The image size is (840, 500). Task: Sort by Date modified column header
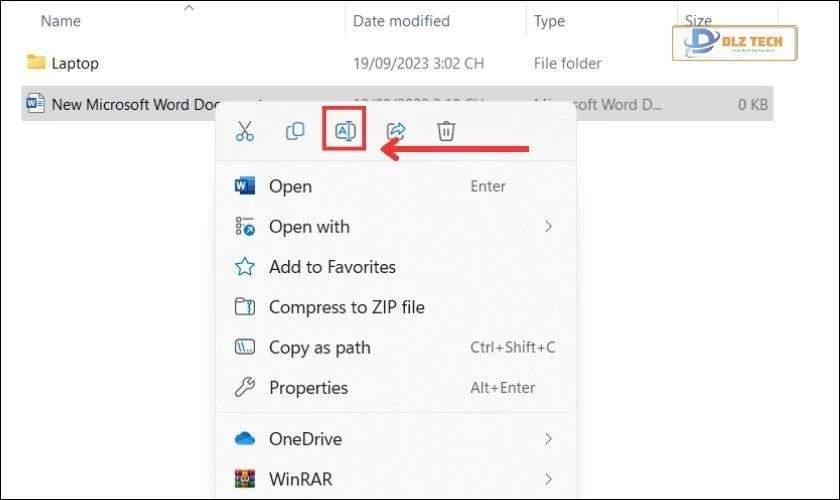(x=401, y=21)
